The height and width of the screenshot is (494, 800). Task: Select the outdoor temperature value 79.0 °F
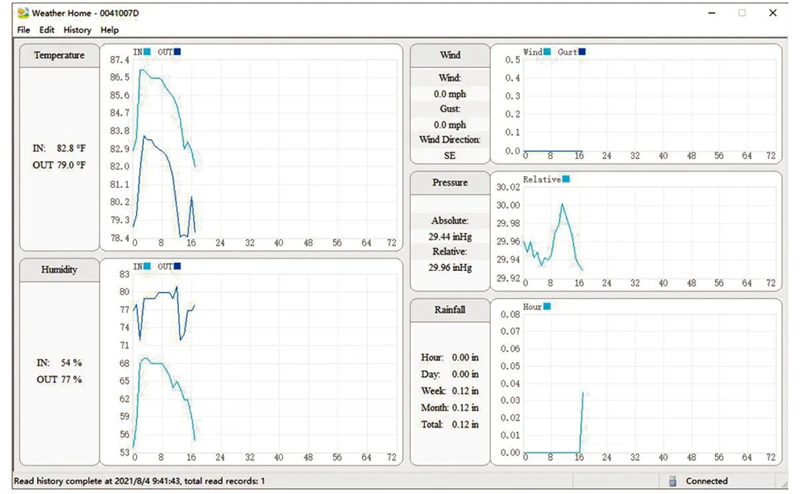[x=71, y=165]
